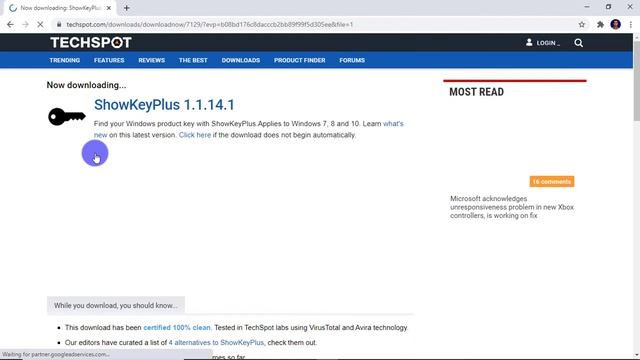Click the page vertical scrollbar thumb
Screen dimensions: 640x360
click(636, 80)
